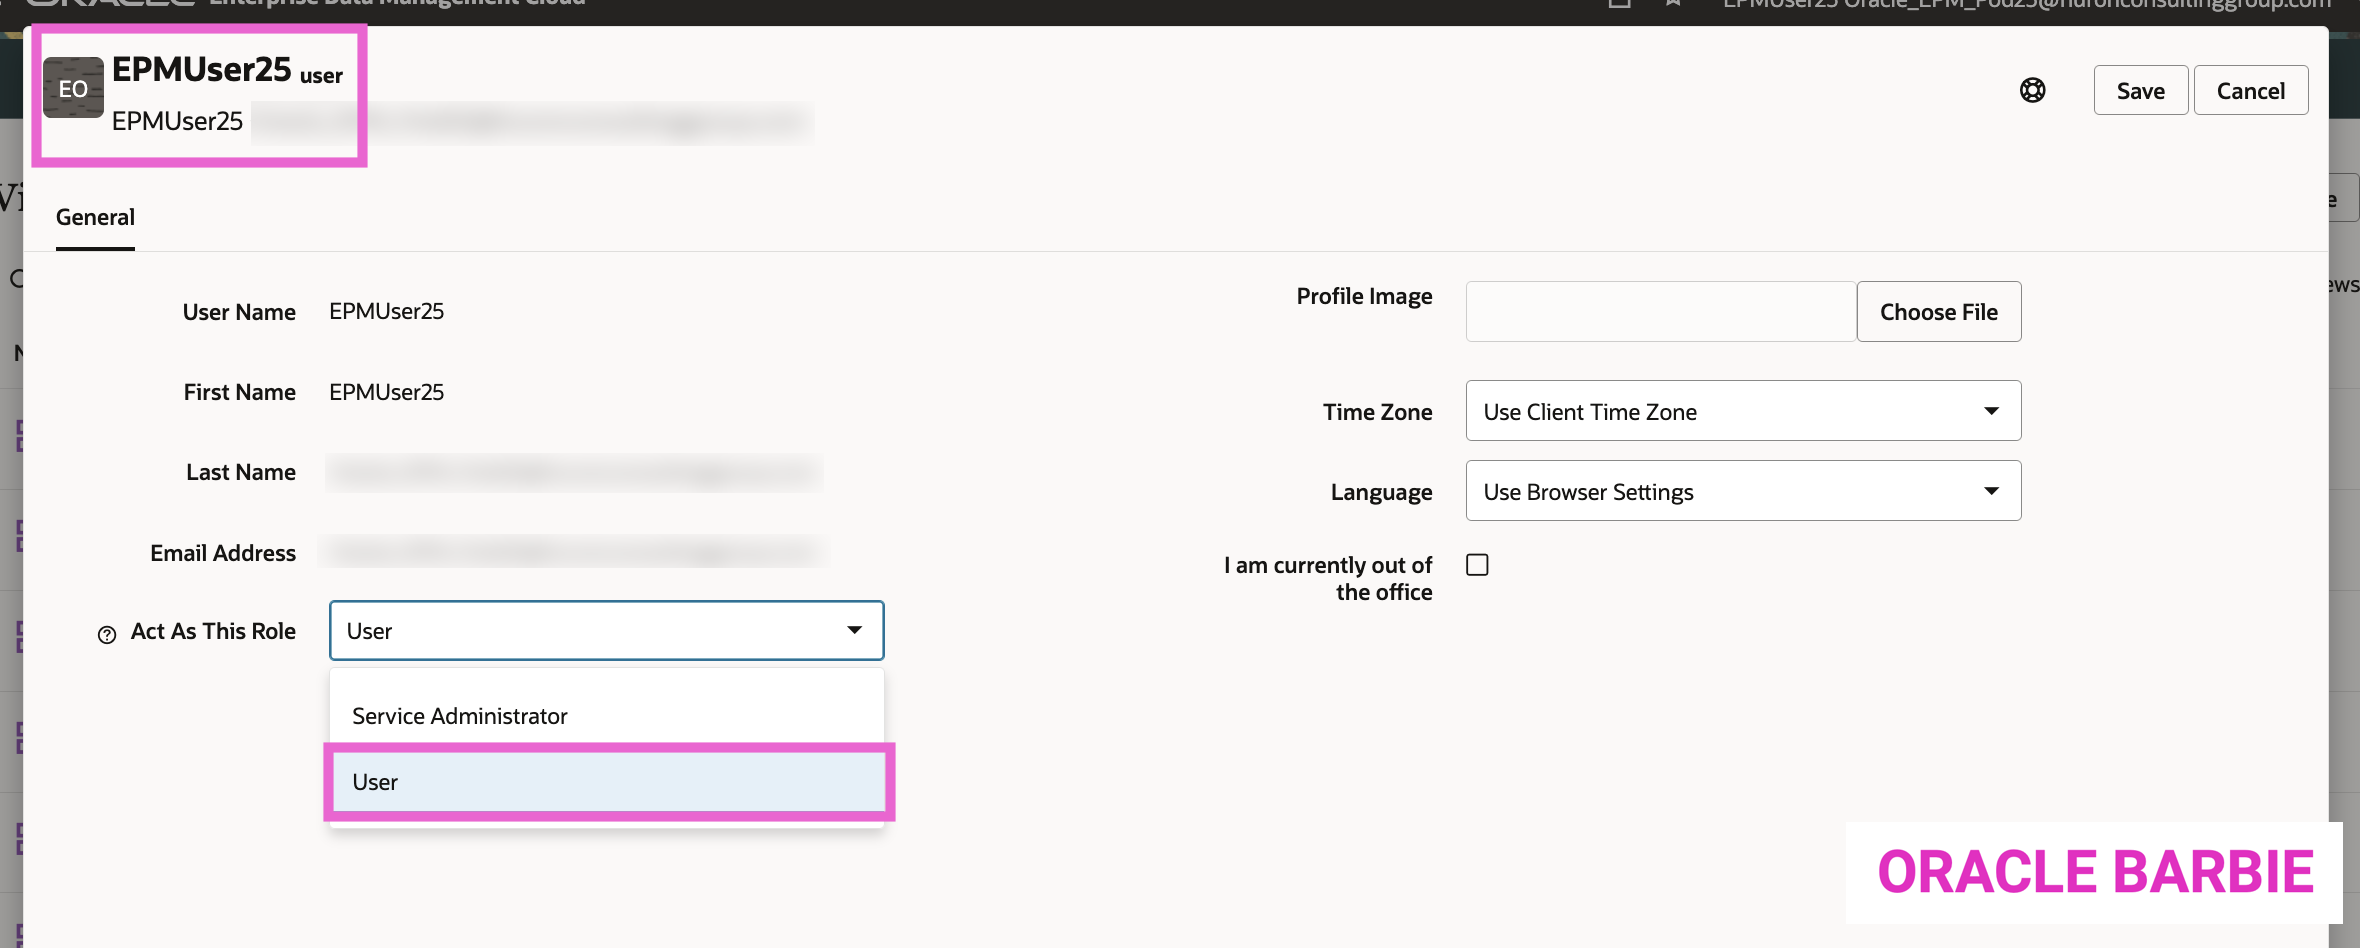Select the Service Administrator role option

tap(460, 716)
